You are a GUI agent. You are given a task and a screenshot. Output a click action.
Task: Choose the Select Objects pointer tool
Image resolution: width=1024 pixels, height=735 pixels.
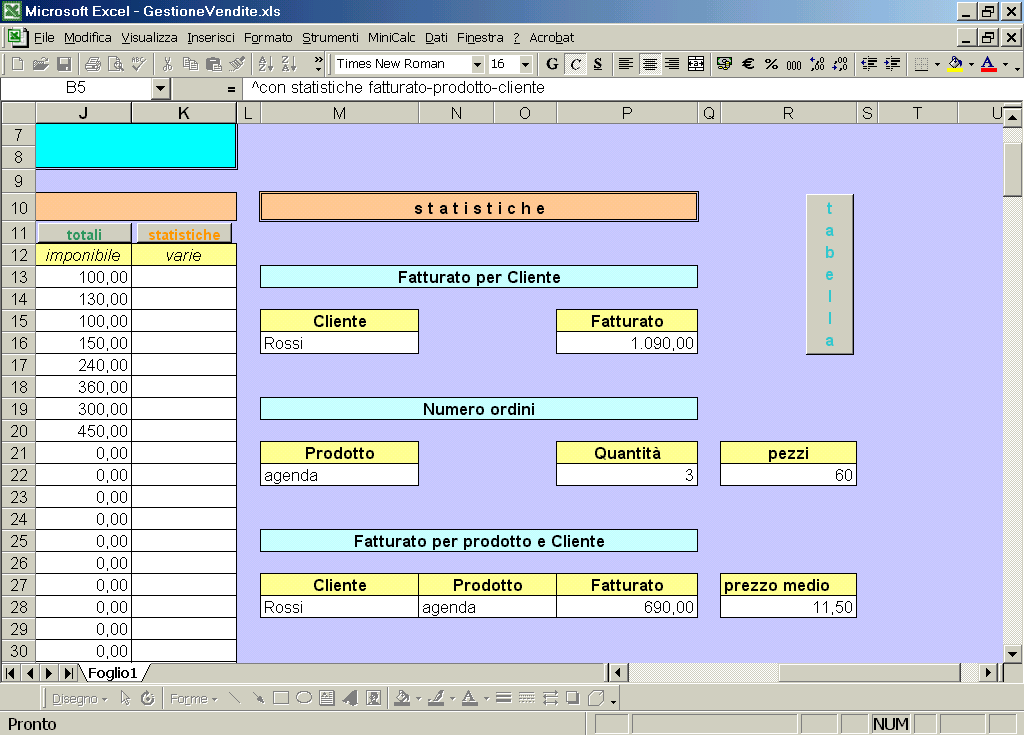(125, 698)
